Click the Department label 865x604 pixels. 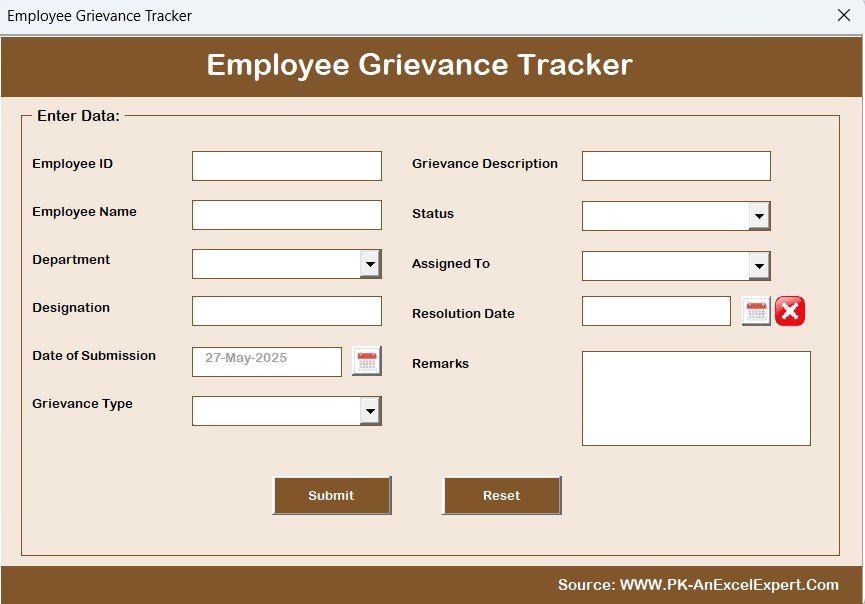[x=71, y=260]
